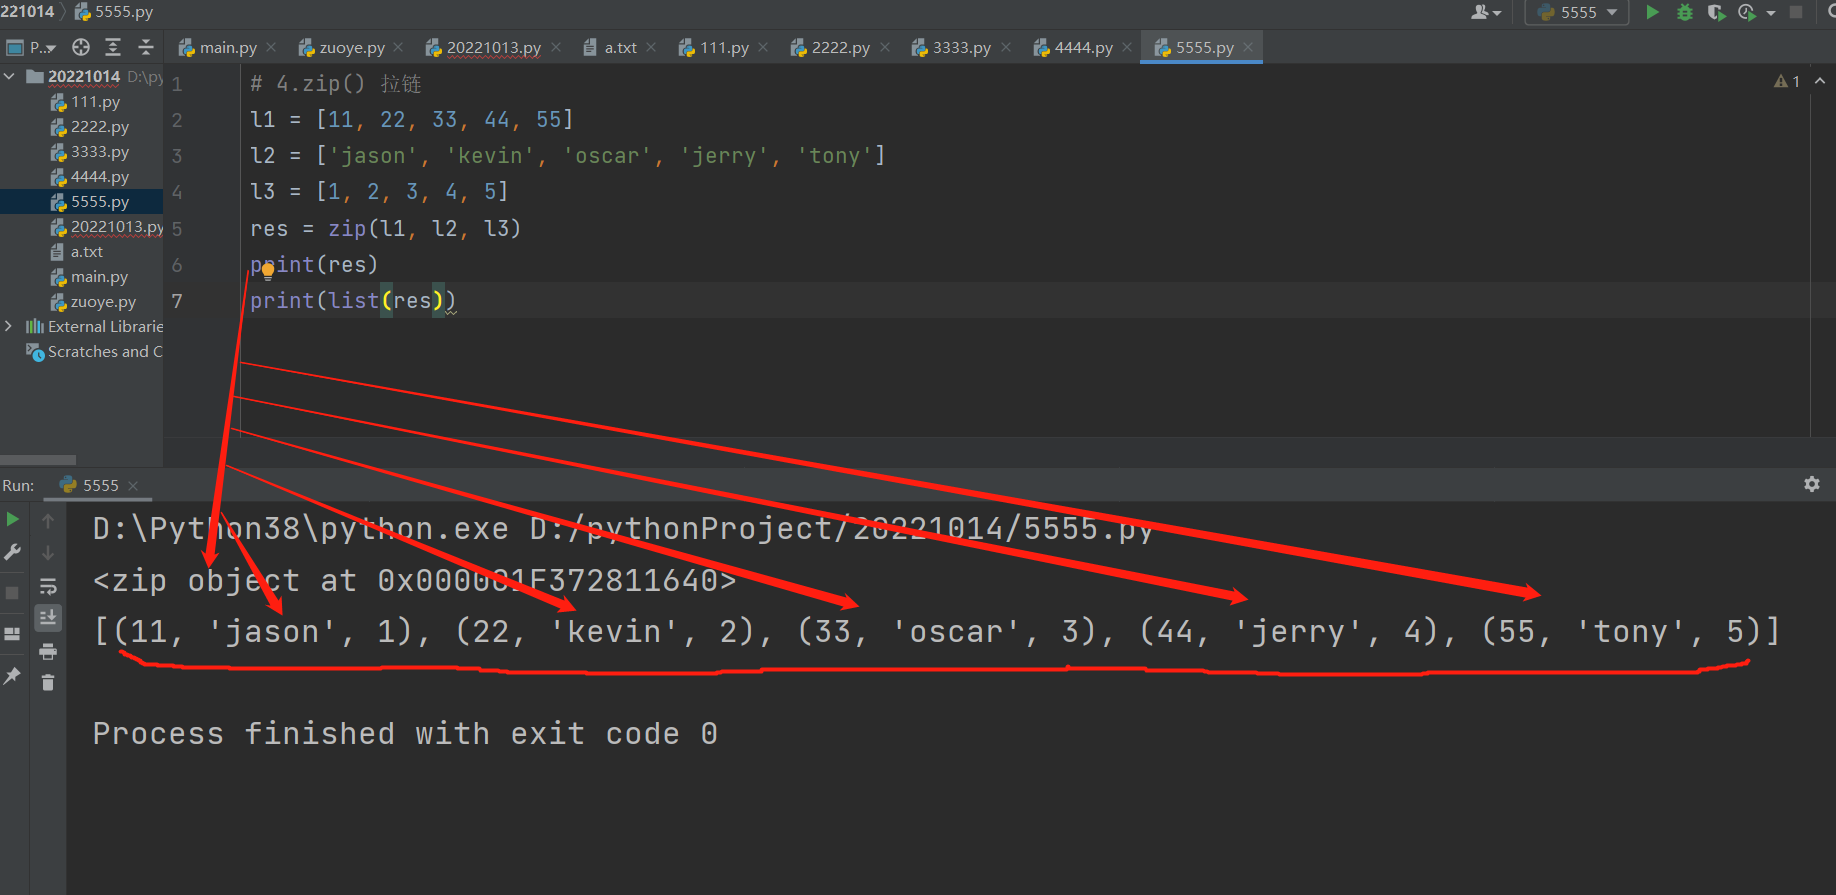The image size is (1836, 895).
Task: Click the down arrow in the Run console
Action: [47, 552]
